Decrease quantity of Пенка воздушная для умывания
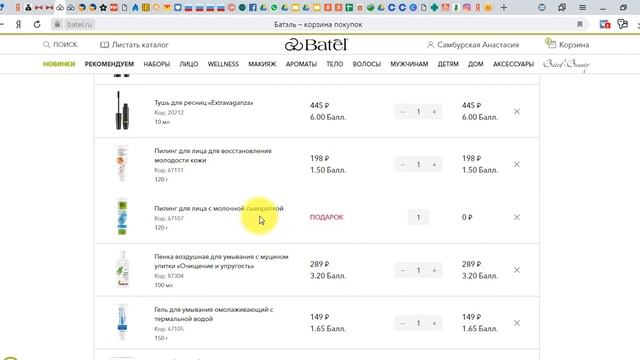This screenshot has height=360, width=640. point(402,270)
